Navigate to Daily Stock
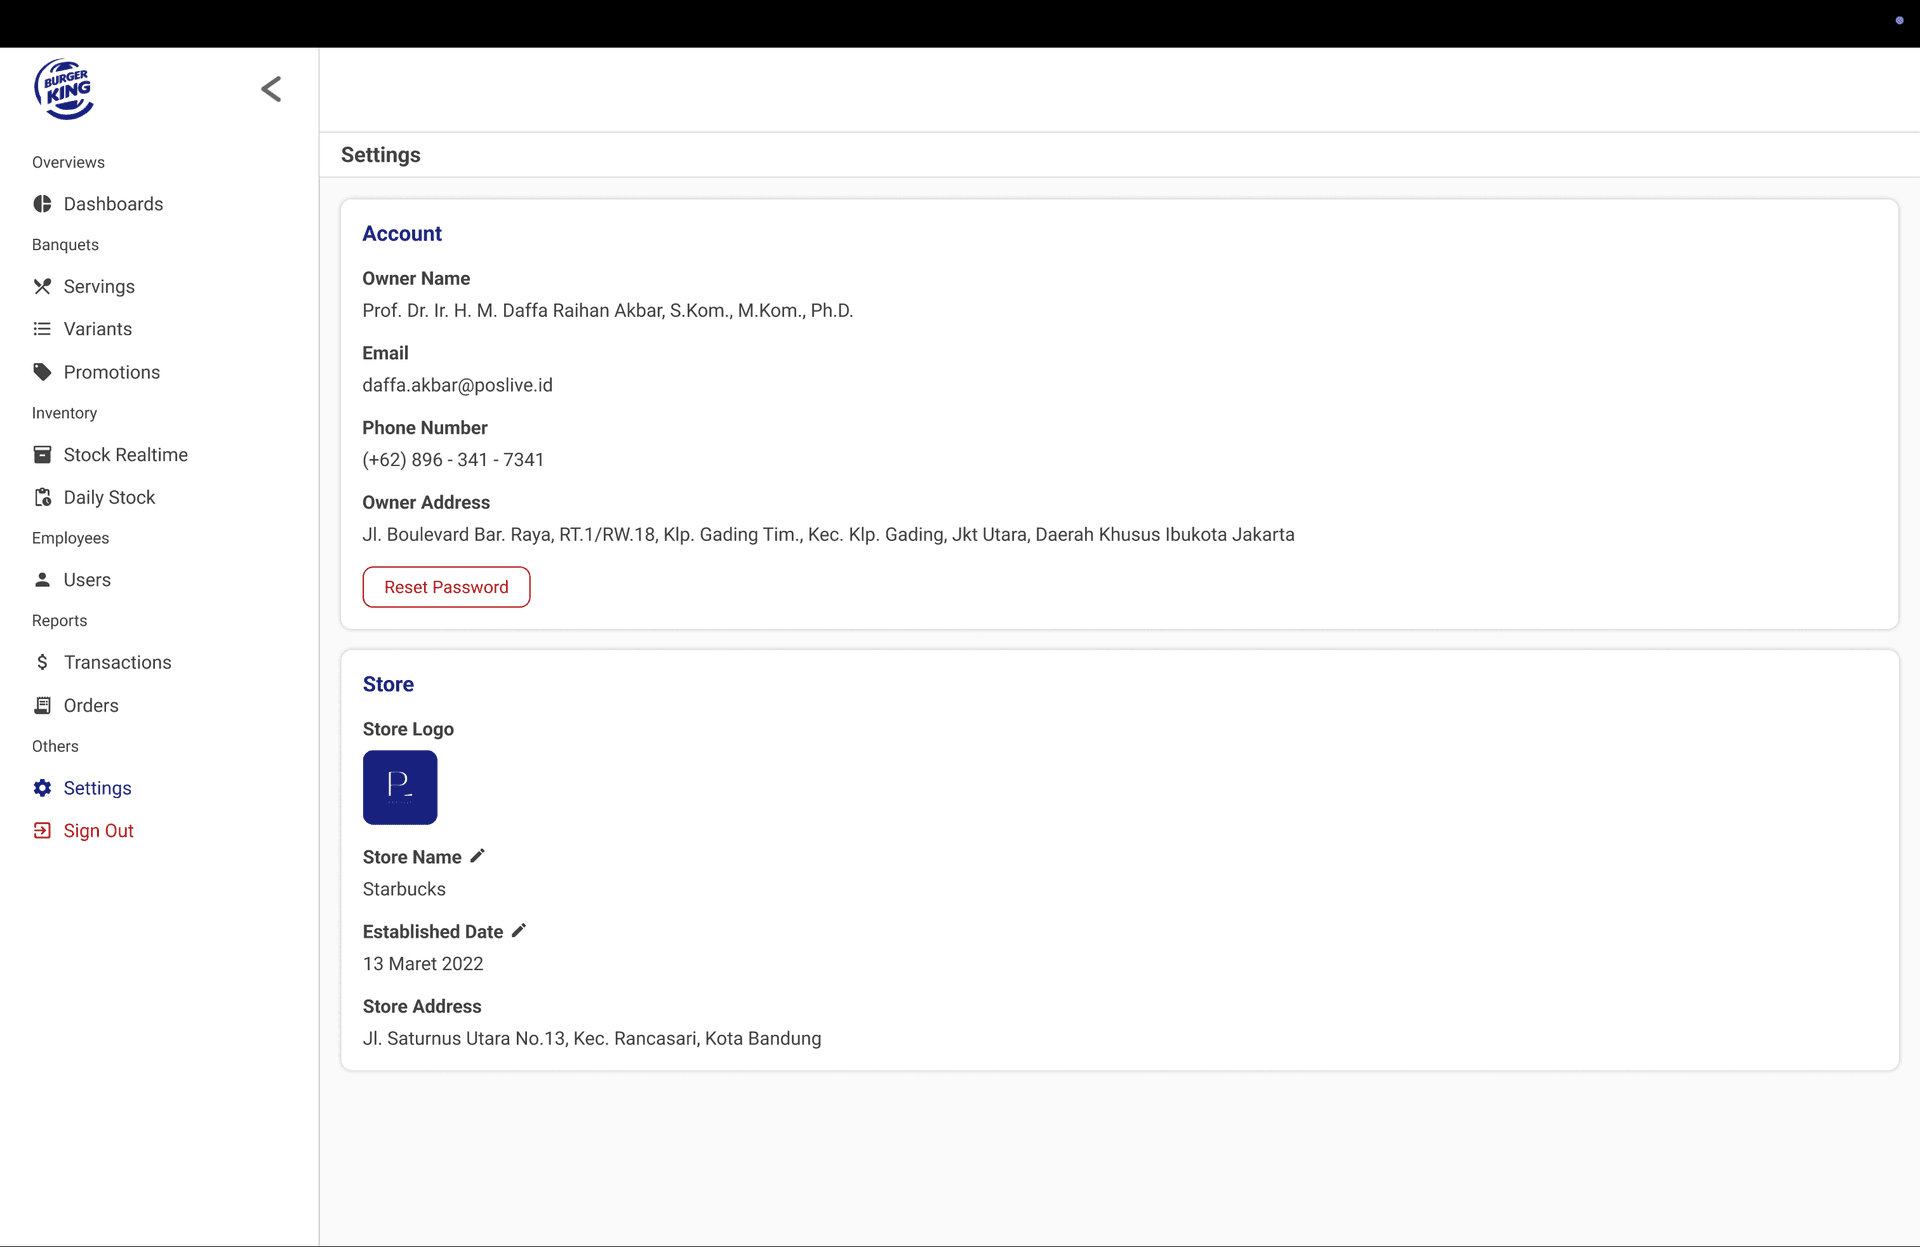 110,497
